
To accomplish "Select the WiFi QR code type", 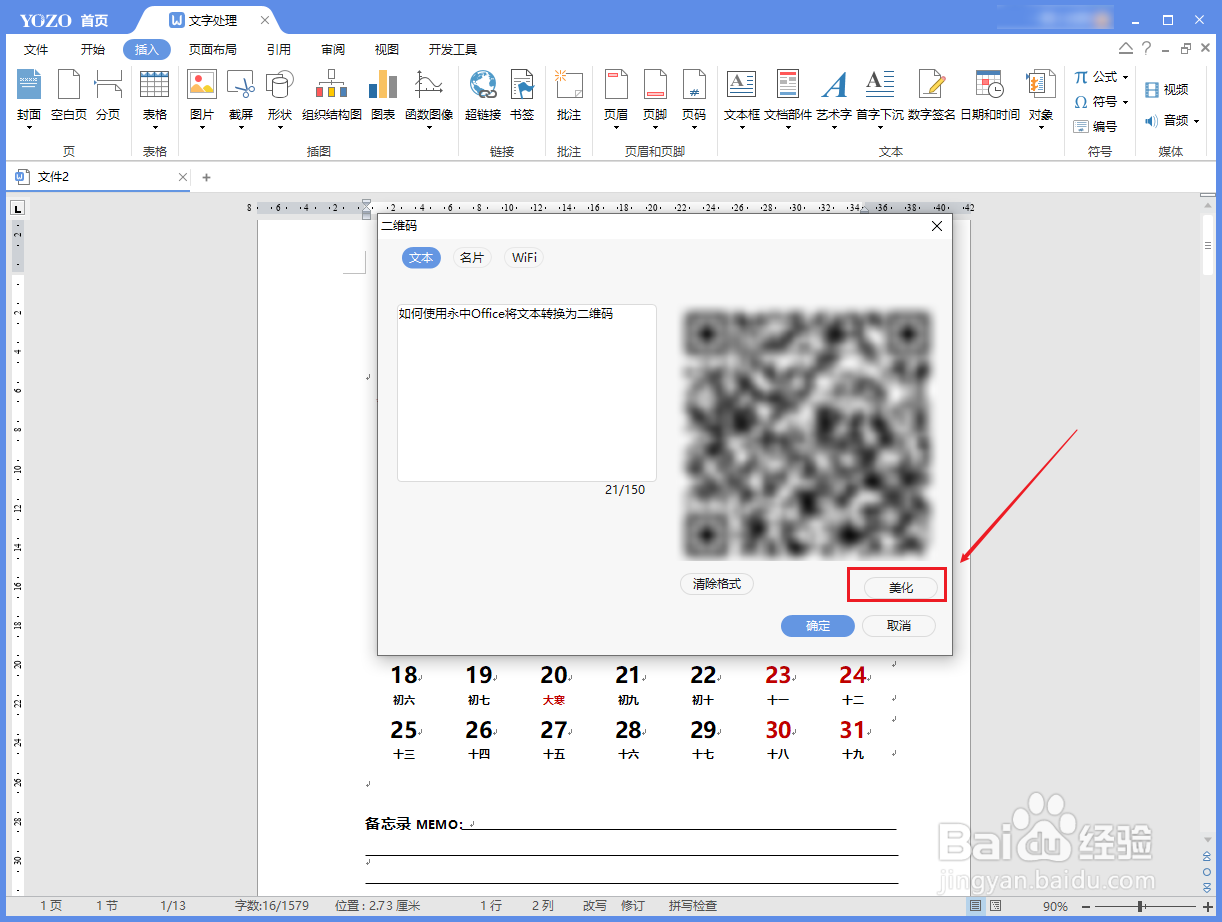I will pyautogui.click(x=524, y=258).
